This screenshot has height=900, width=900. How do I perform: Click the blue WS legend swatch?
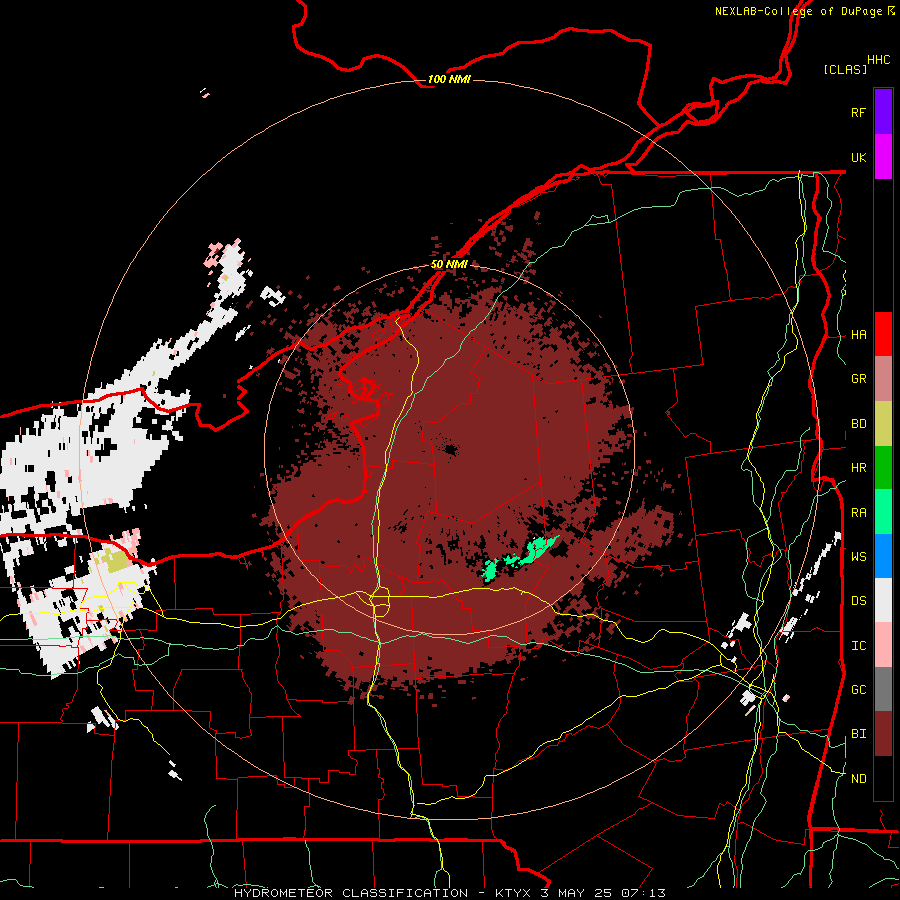(883, 556)
